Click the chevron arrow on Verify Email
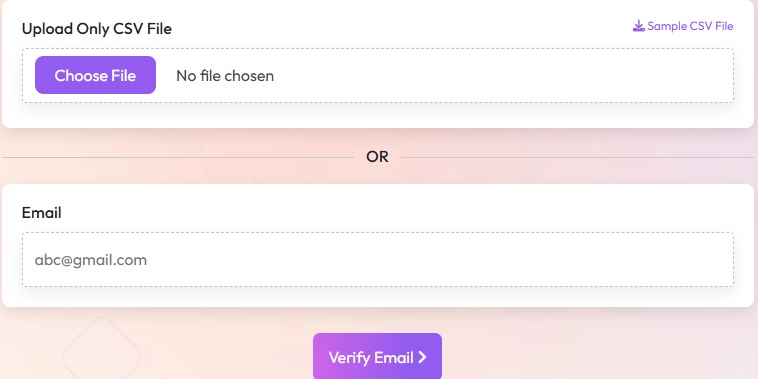The image size is (758, 379). click(423, 357)
